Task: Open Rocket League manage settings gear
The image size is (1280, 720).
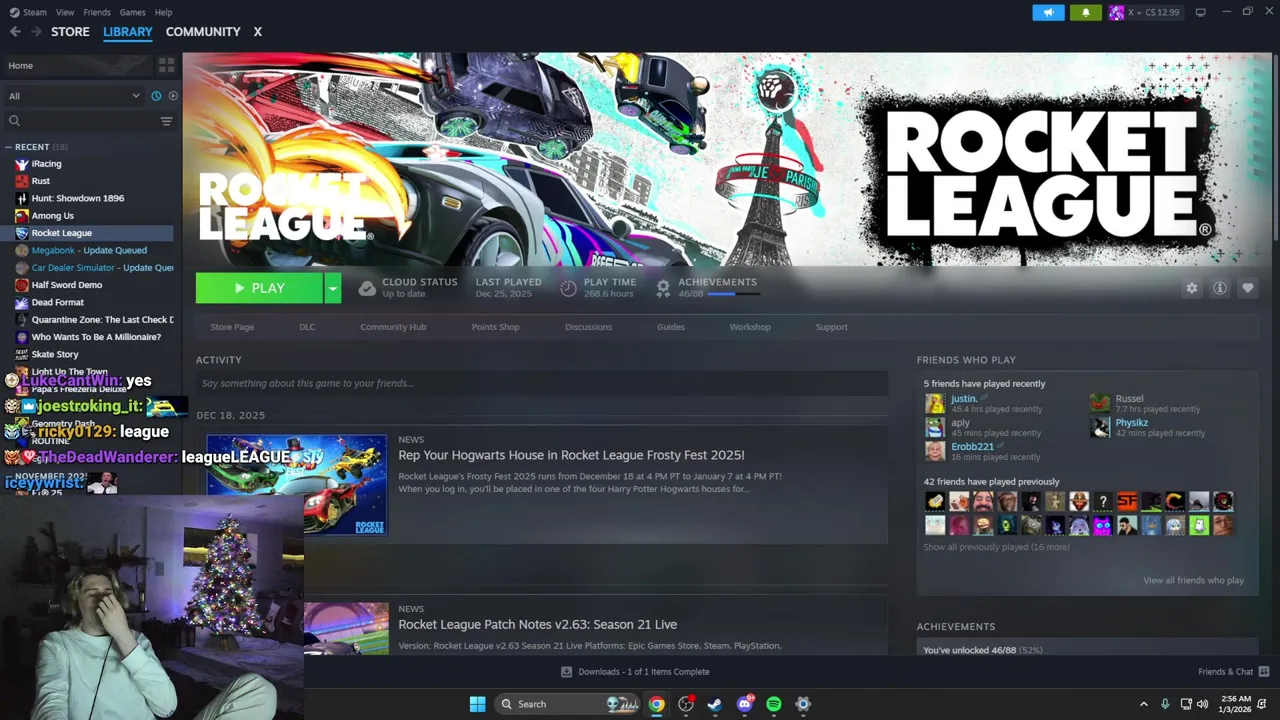Action: point(1191,288)
